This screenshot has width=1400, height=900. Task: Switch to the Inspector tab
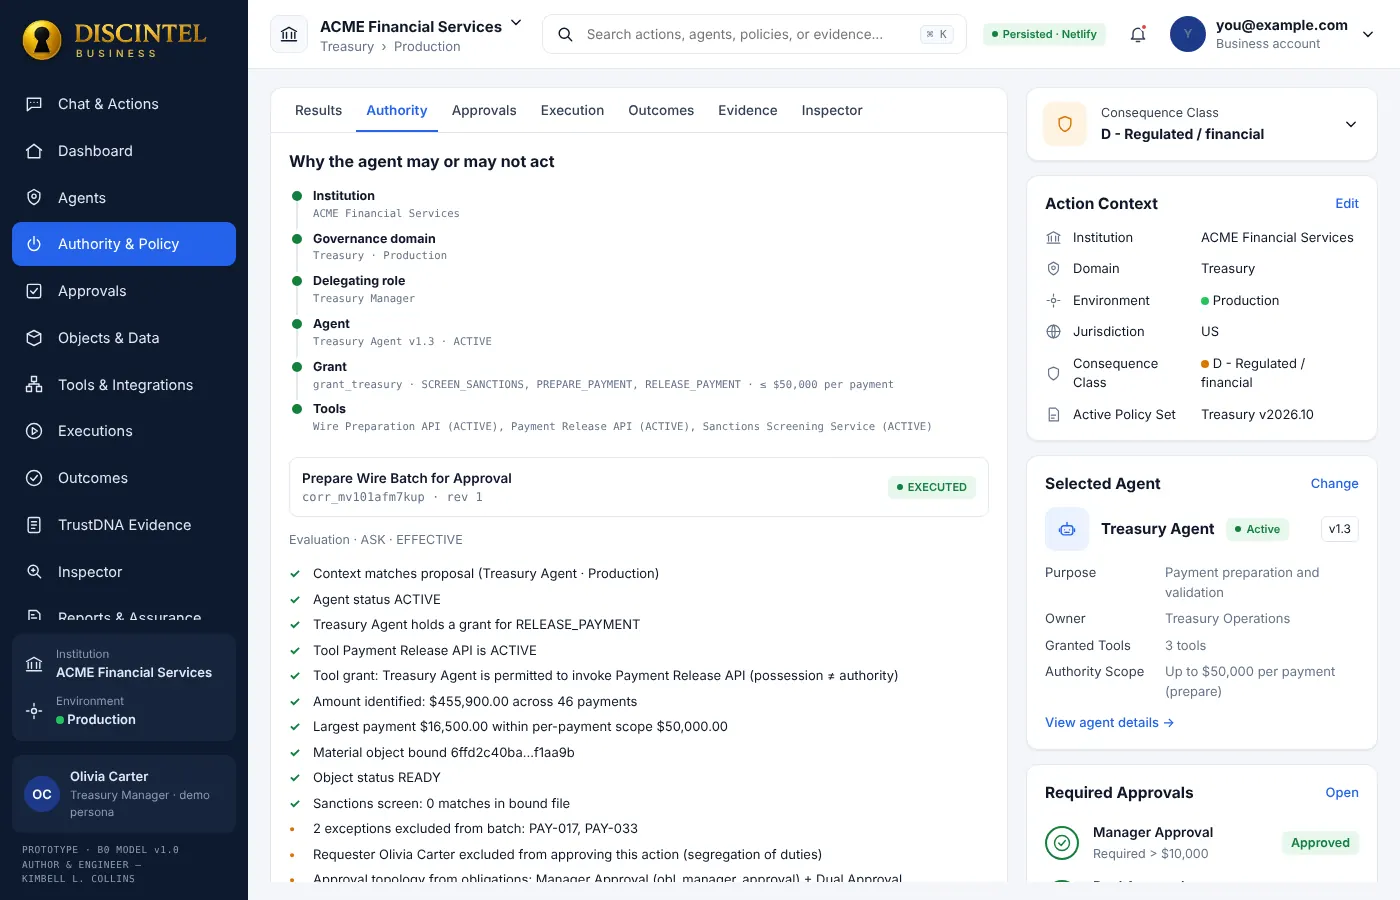[832, 110]
